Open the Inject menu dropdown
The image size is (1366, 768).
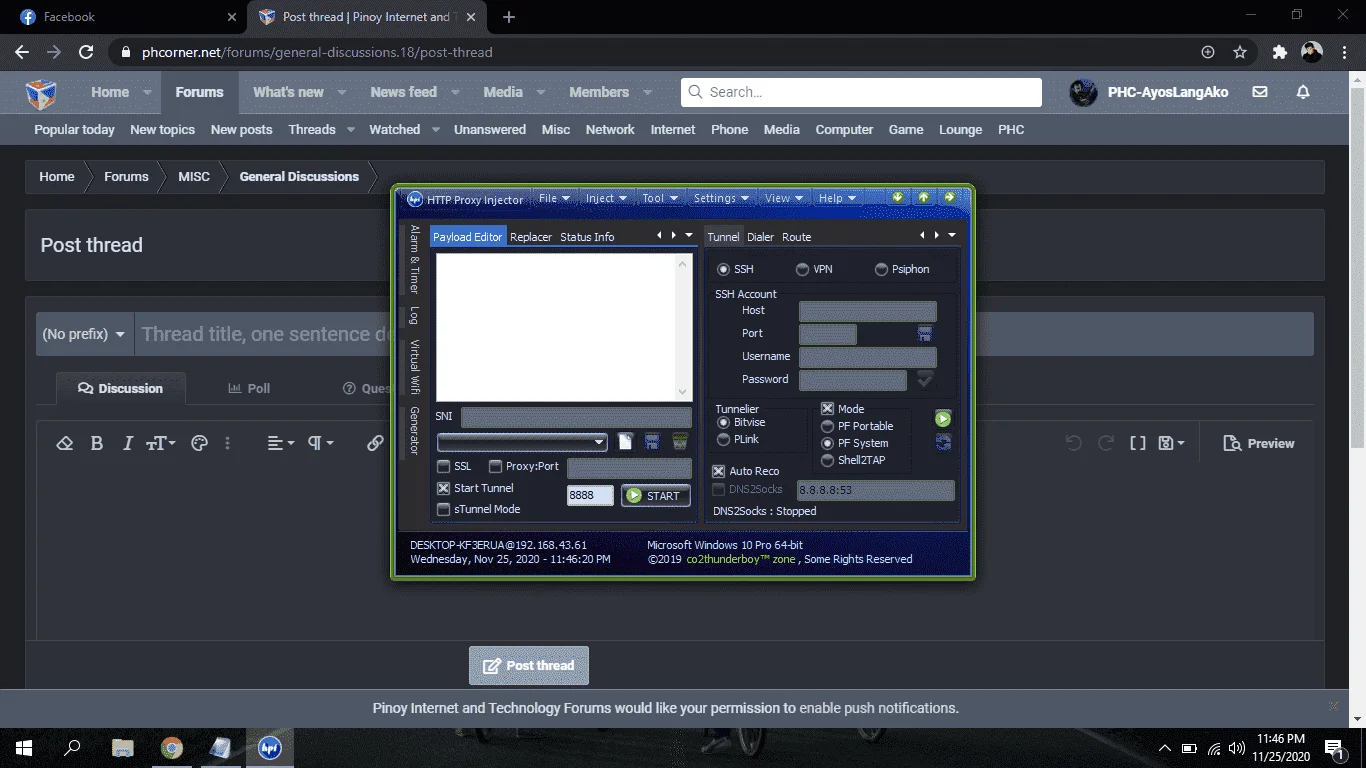tap(606, 198)
